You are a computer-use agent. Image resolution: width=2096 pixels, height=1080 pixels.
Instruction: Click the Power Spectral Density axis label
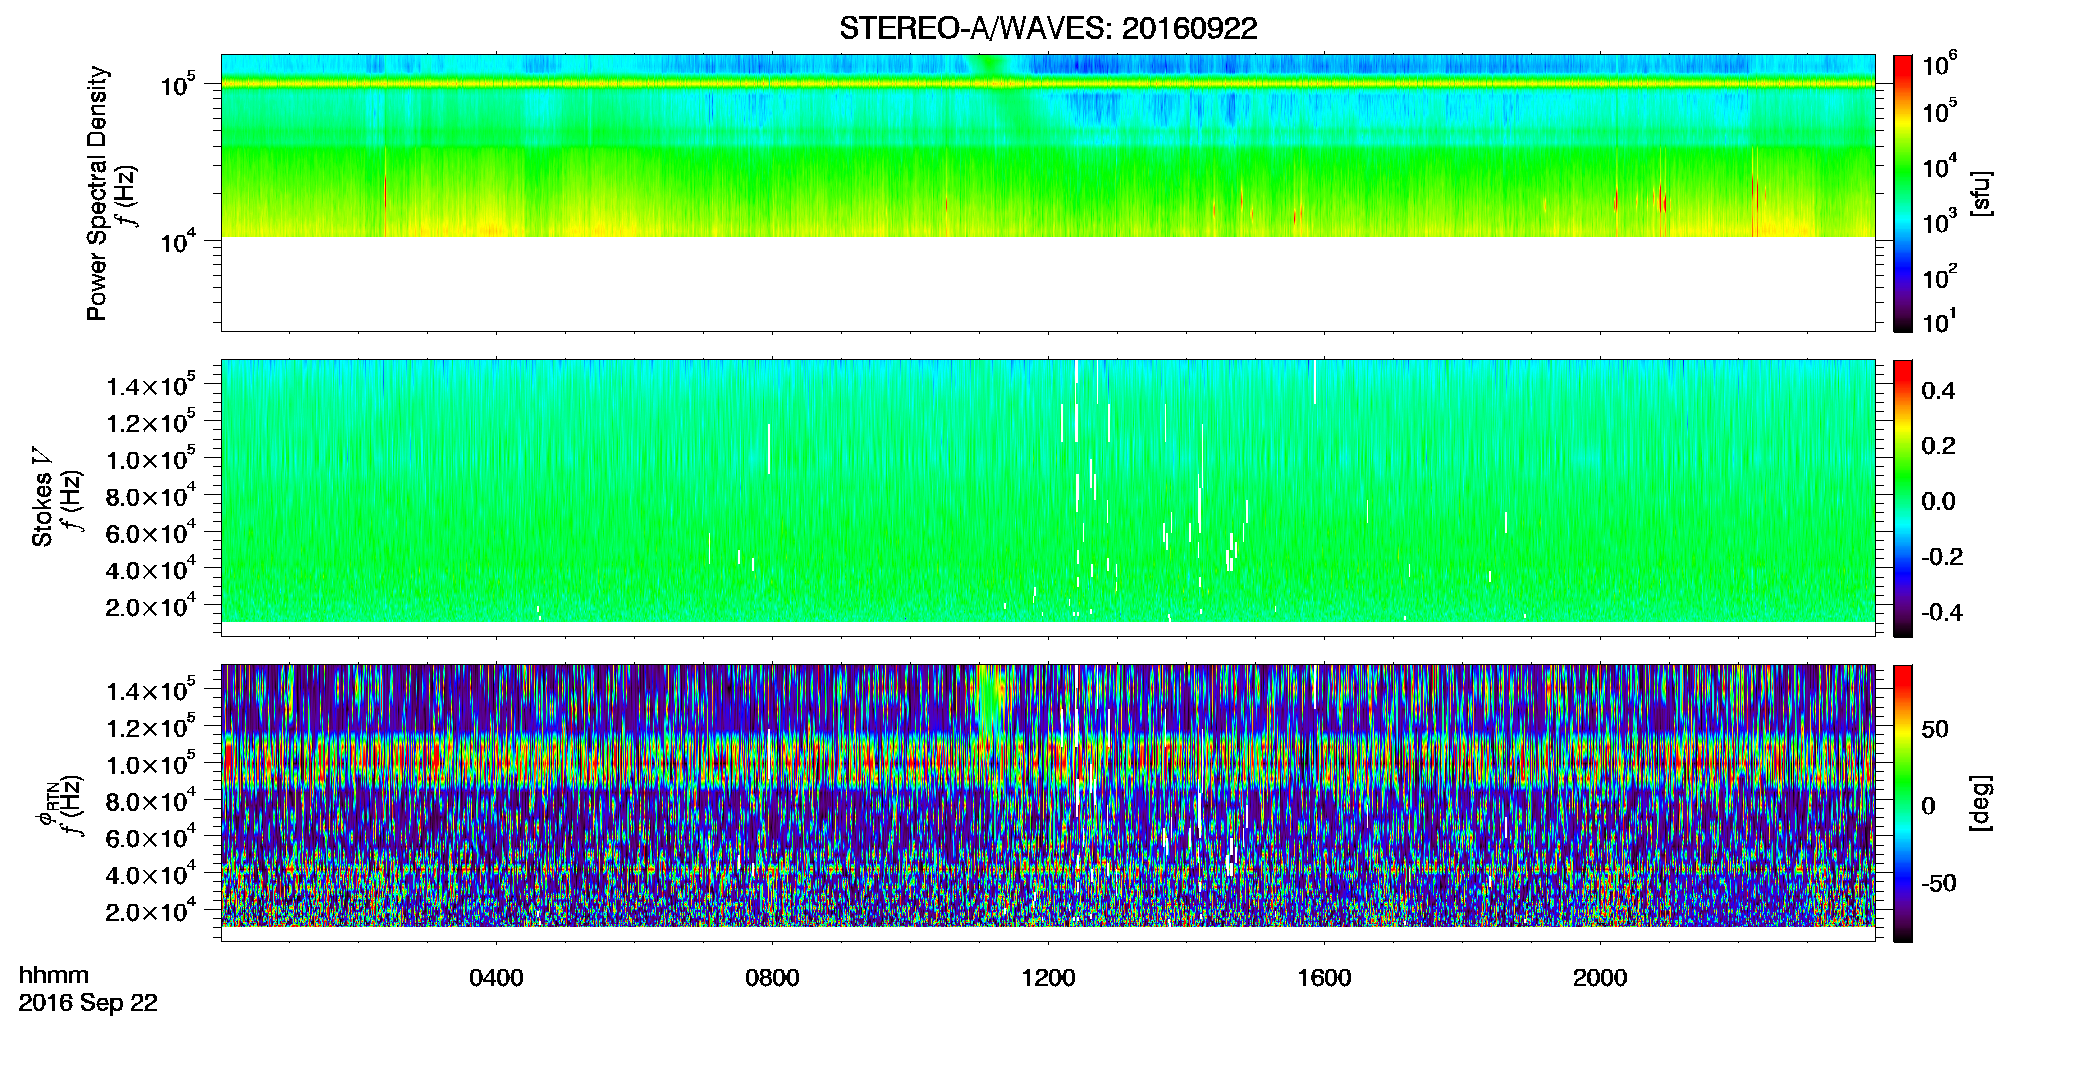pyautogui.click(x=97, y=193)
